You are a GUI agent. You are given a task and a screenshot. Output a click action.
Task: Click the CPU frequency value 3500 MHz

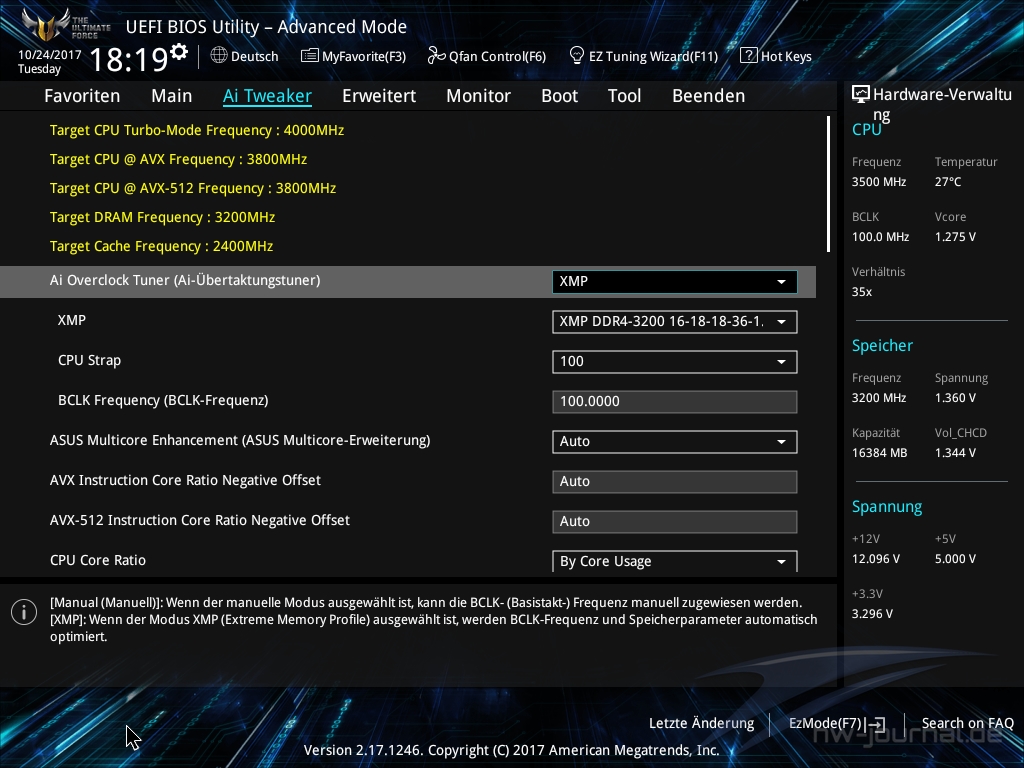(879, 182)
